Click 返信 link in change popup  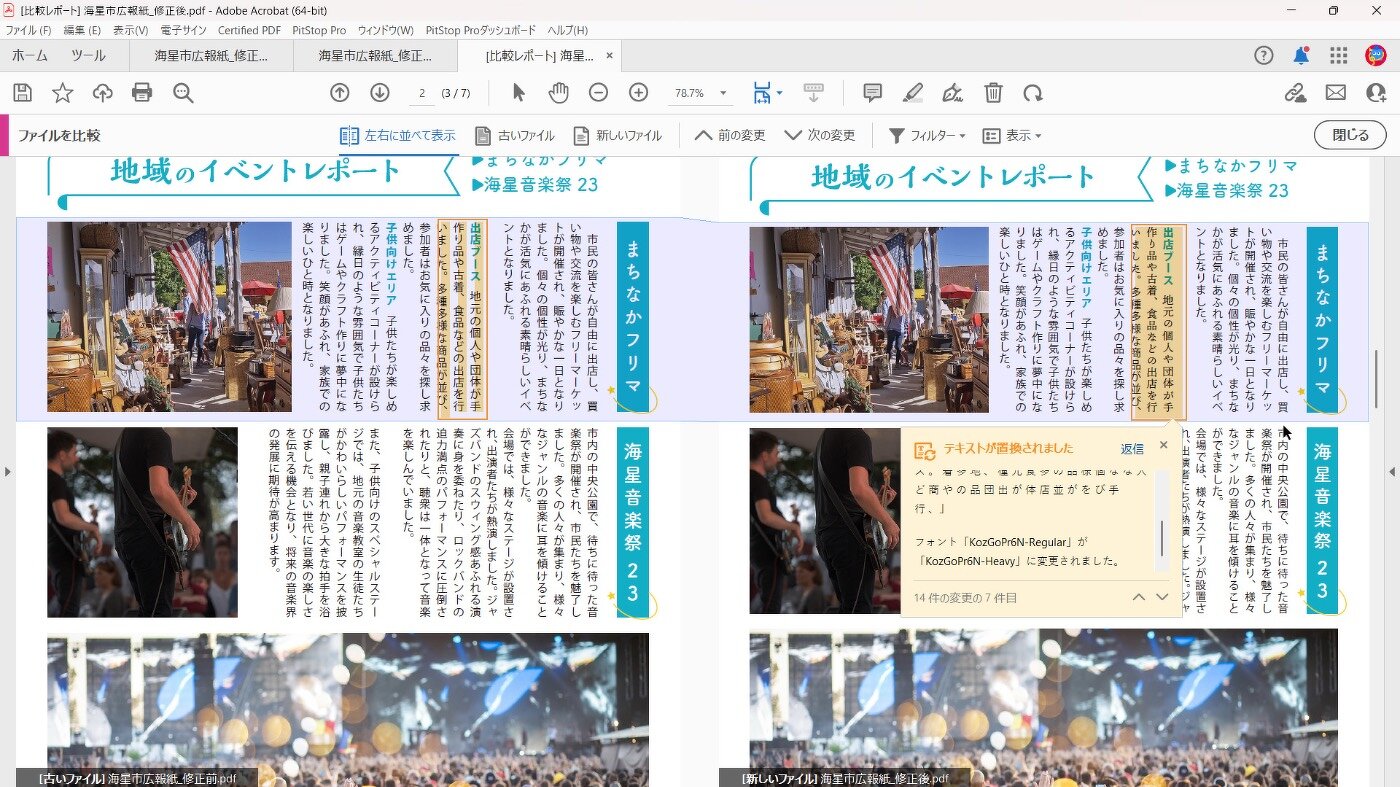(1132, 449)
